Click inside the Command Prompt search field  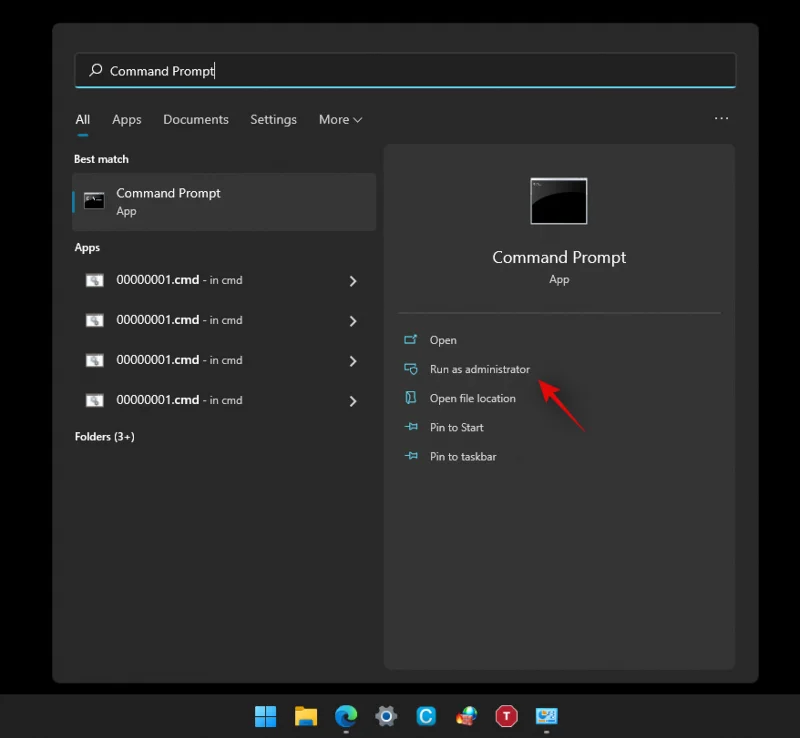(x=300, y=70)
